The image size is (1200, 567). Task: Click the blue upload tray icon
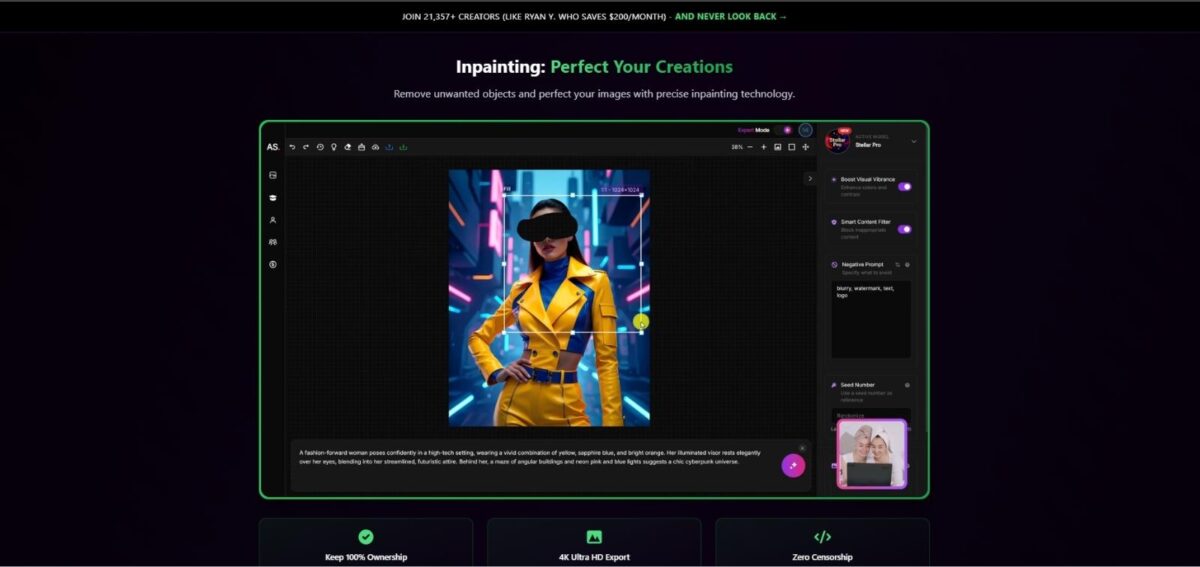[389, 147]
